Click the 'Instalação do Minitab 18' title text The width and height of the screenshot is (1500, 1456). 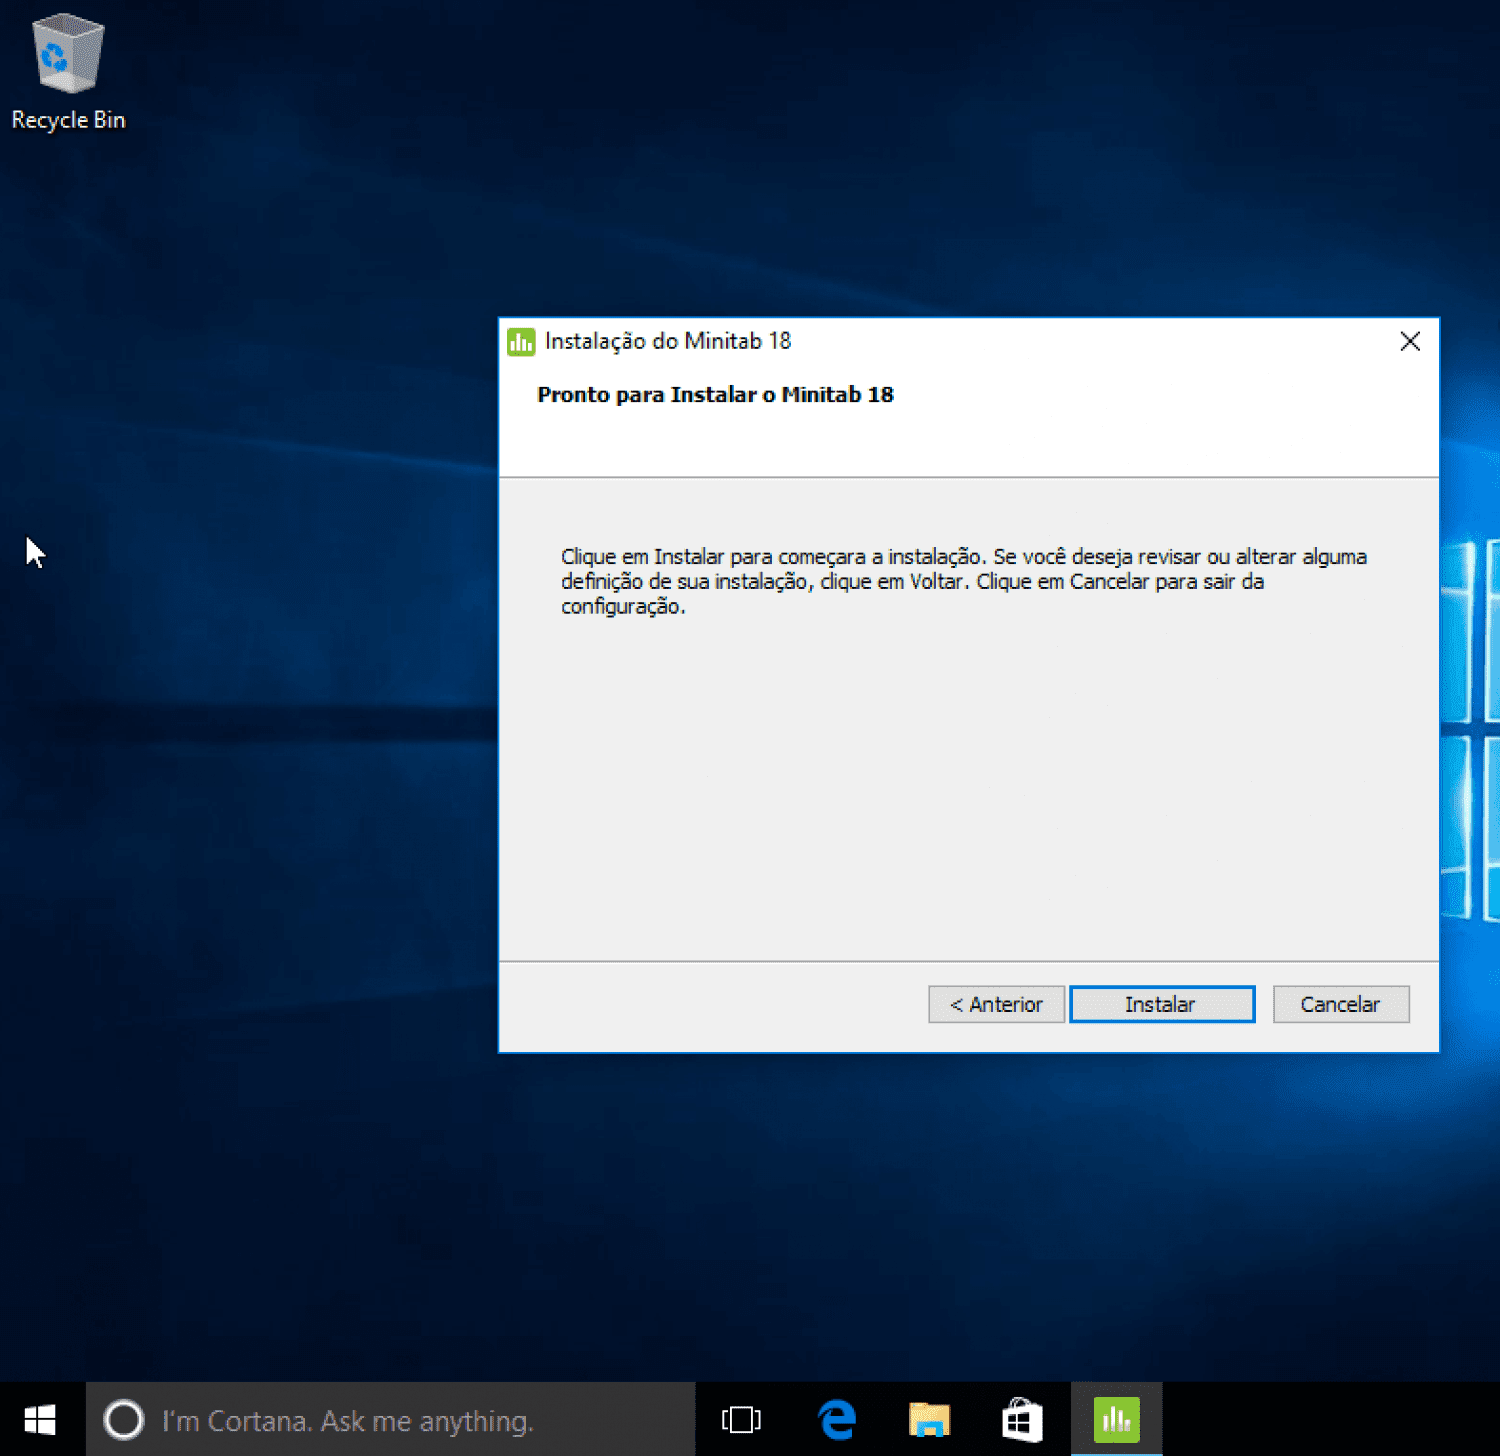pos(668,342)
